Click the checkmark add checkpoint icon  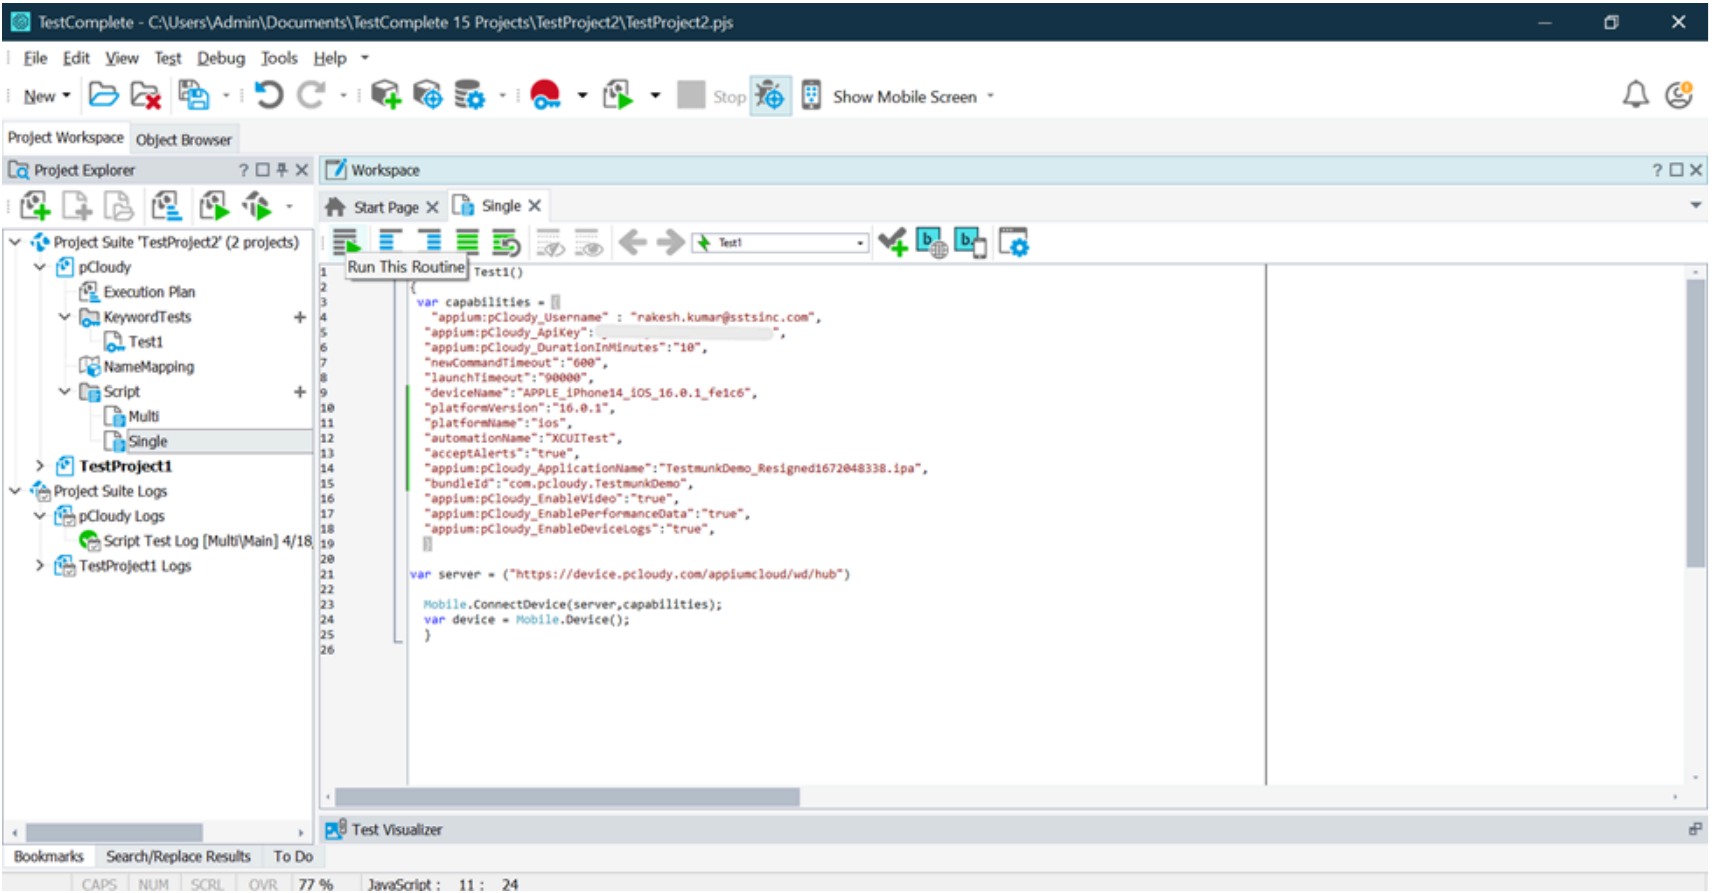[x=892, y=242]
